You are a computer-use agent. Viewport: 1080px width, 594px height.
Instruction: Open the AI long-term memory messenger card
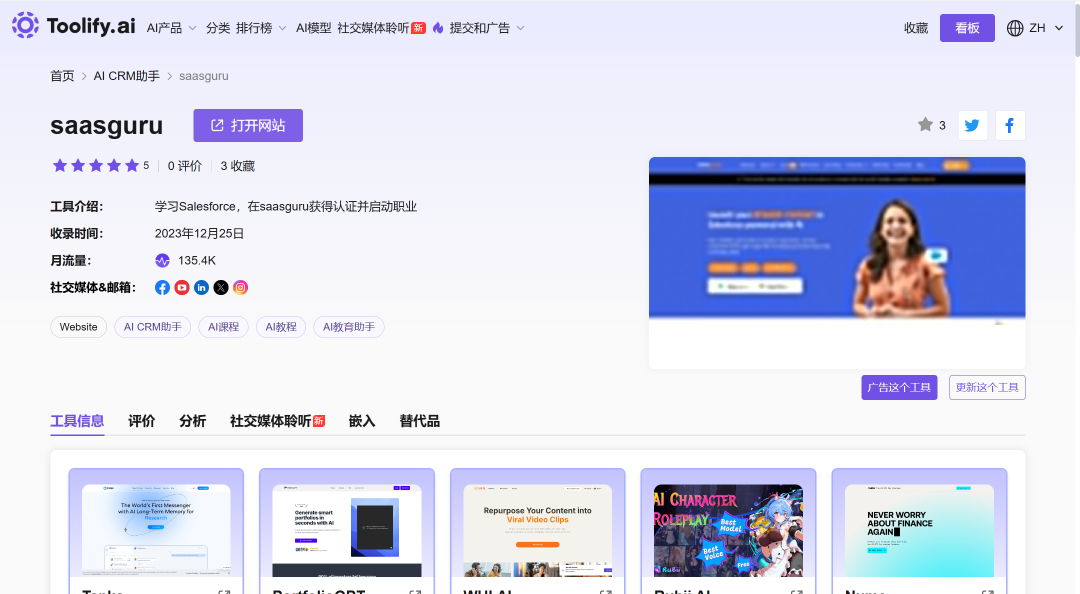[x=156, y=531]
